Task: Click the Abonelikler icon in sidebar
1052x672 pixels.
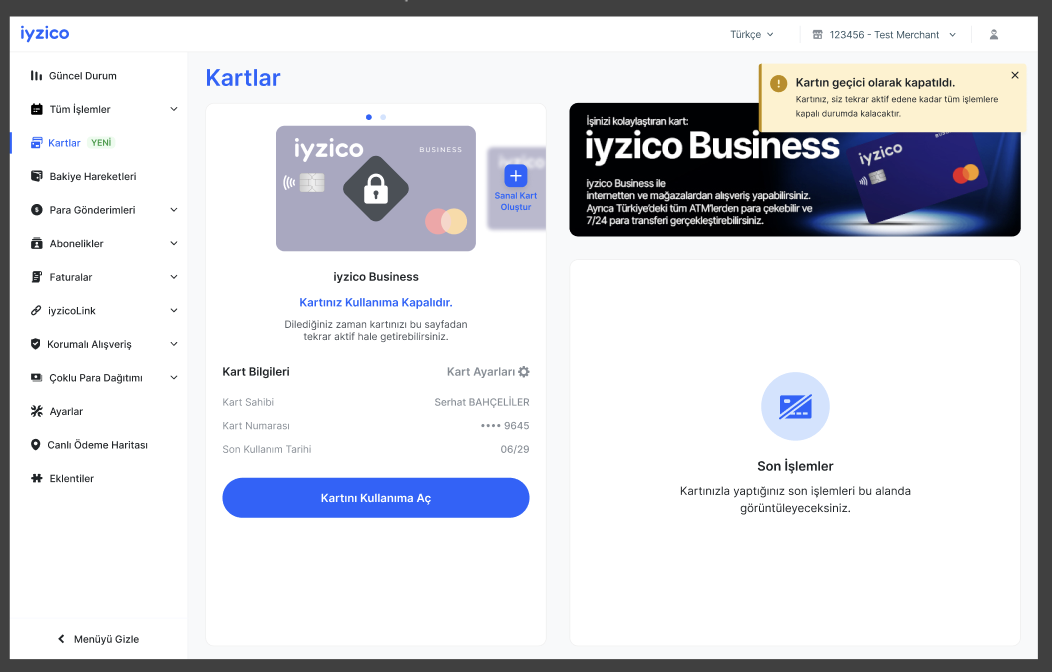Action: 37,243
